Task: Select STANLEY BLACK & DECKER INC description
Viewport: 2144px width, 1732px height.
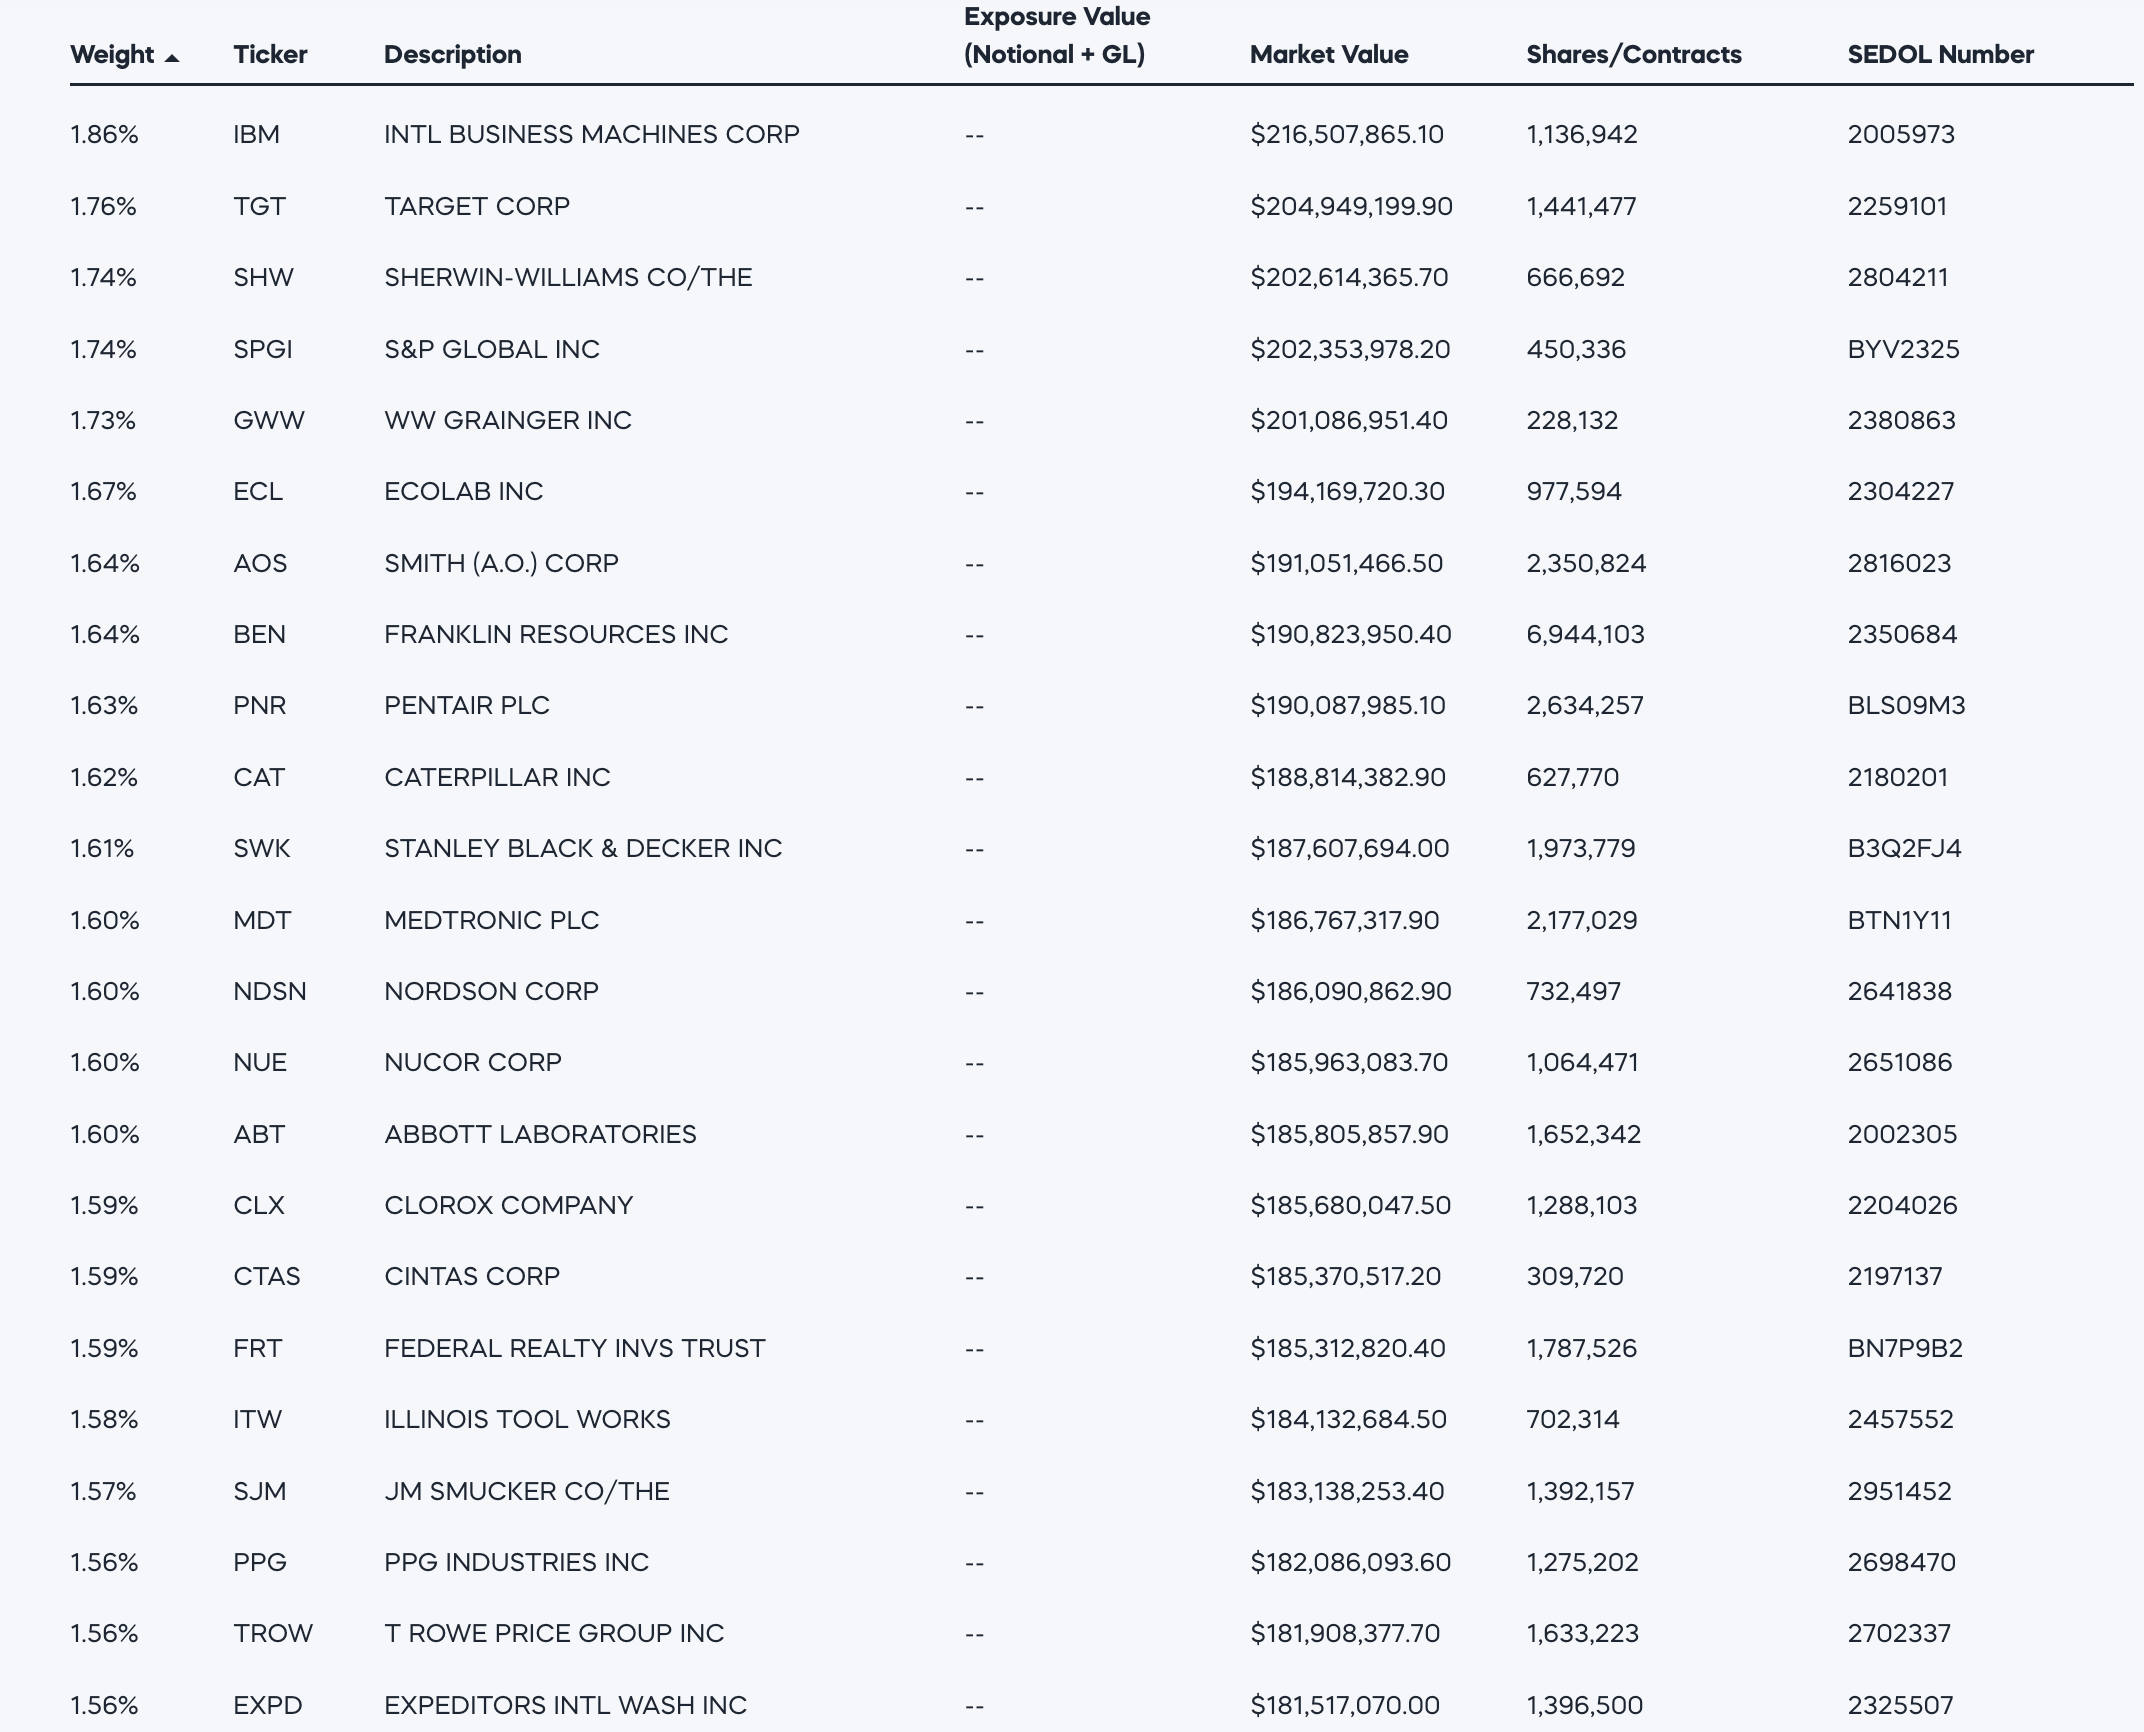Action: point(583,848)
